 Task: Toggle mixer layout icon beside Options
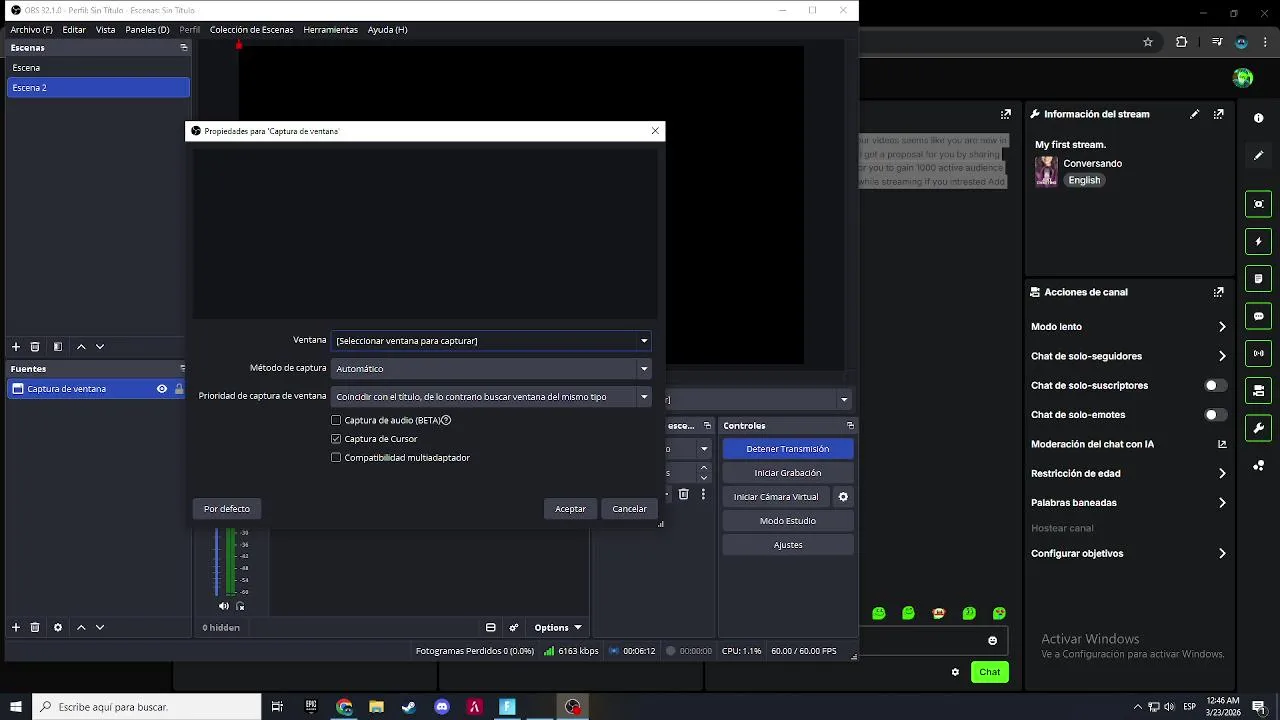pos(491,628)
